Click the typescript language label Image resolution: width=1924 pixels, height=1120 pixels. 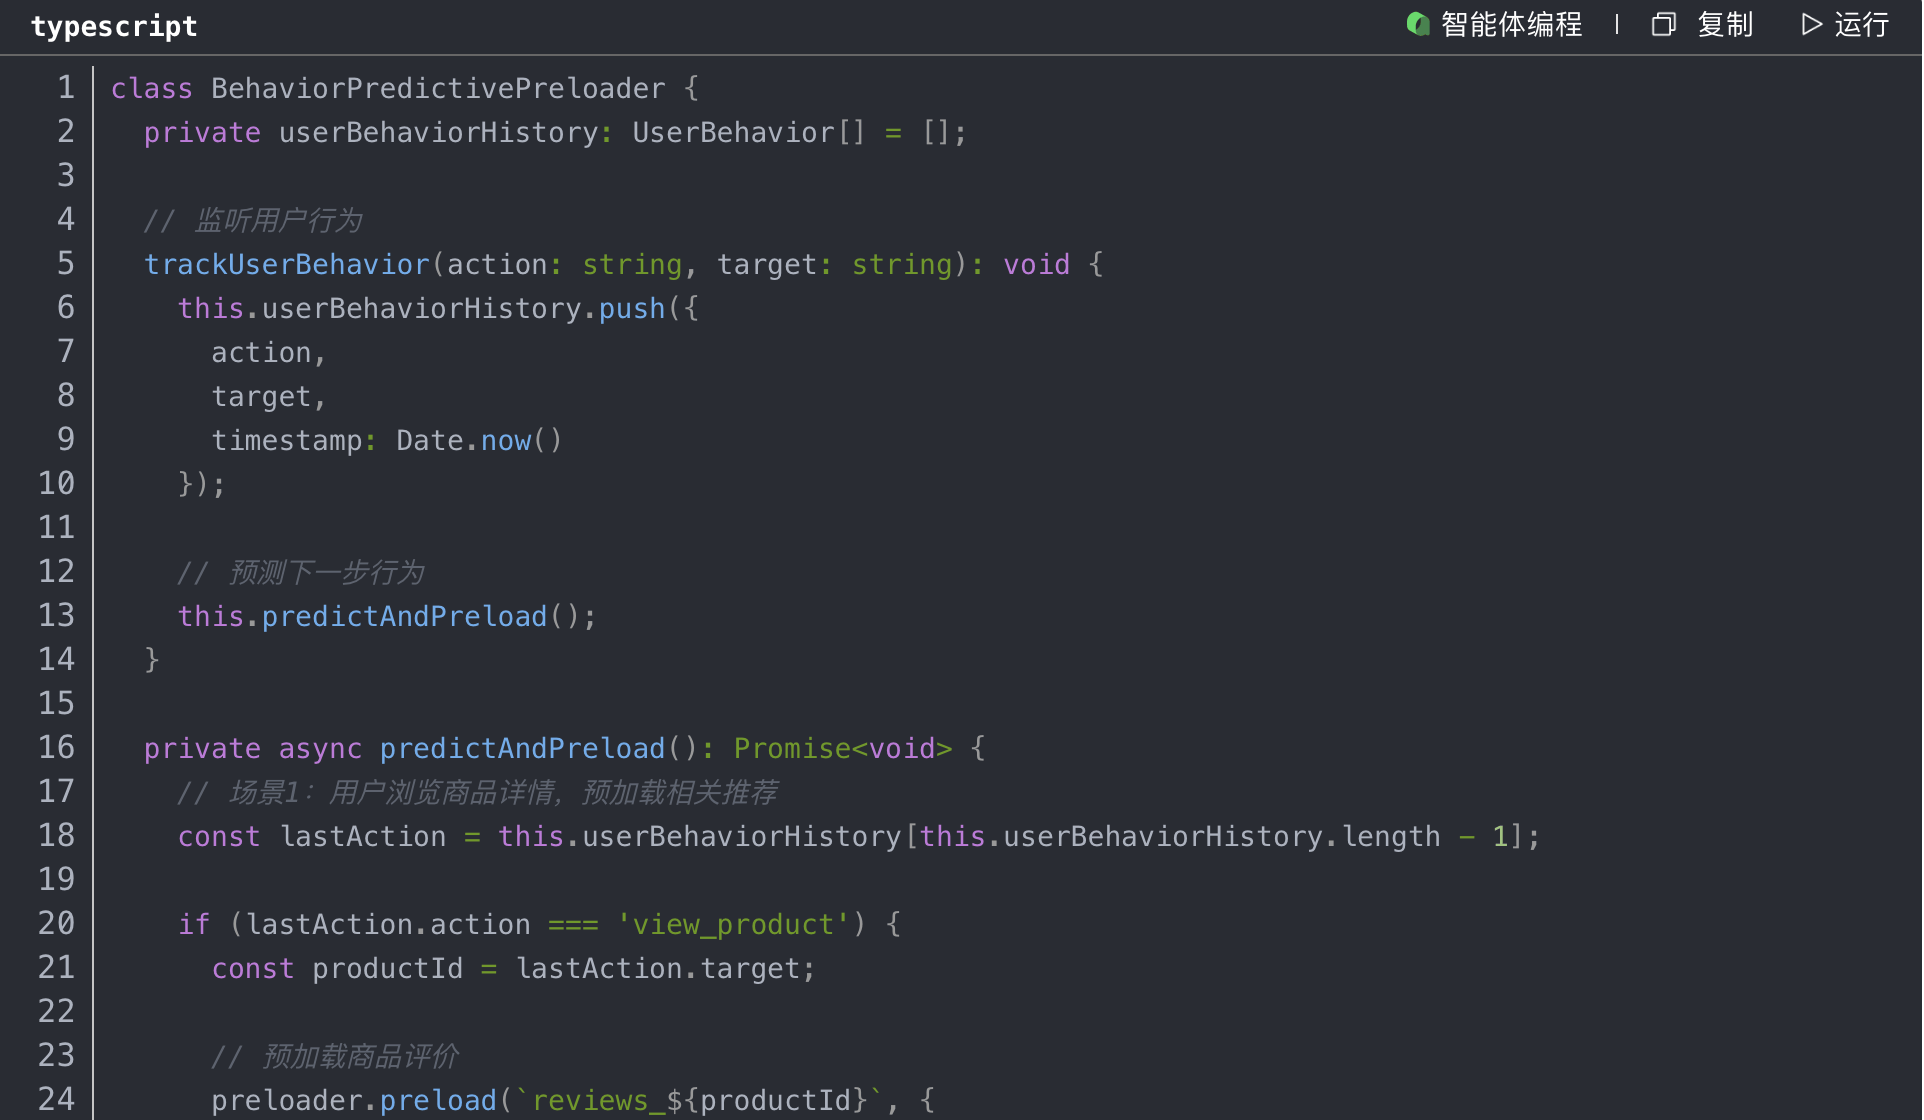point(114,26)
